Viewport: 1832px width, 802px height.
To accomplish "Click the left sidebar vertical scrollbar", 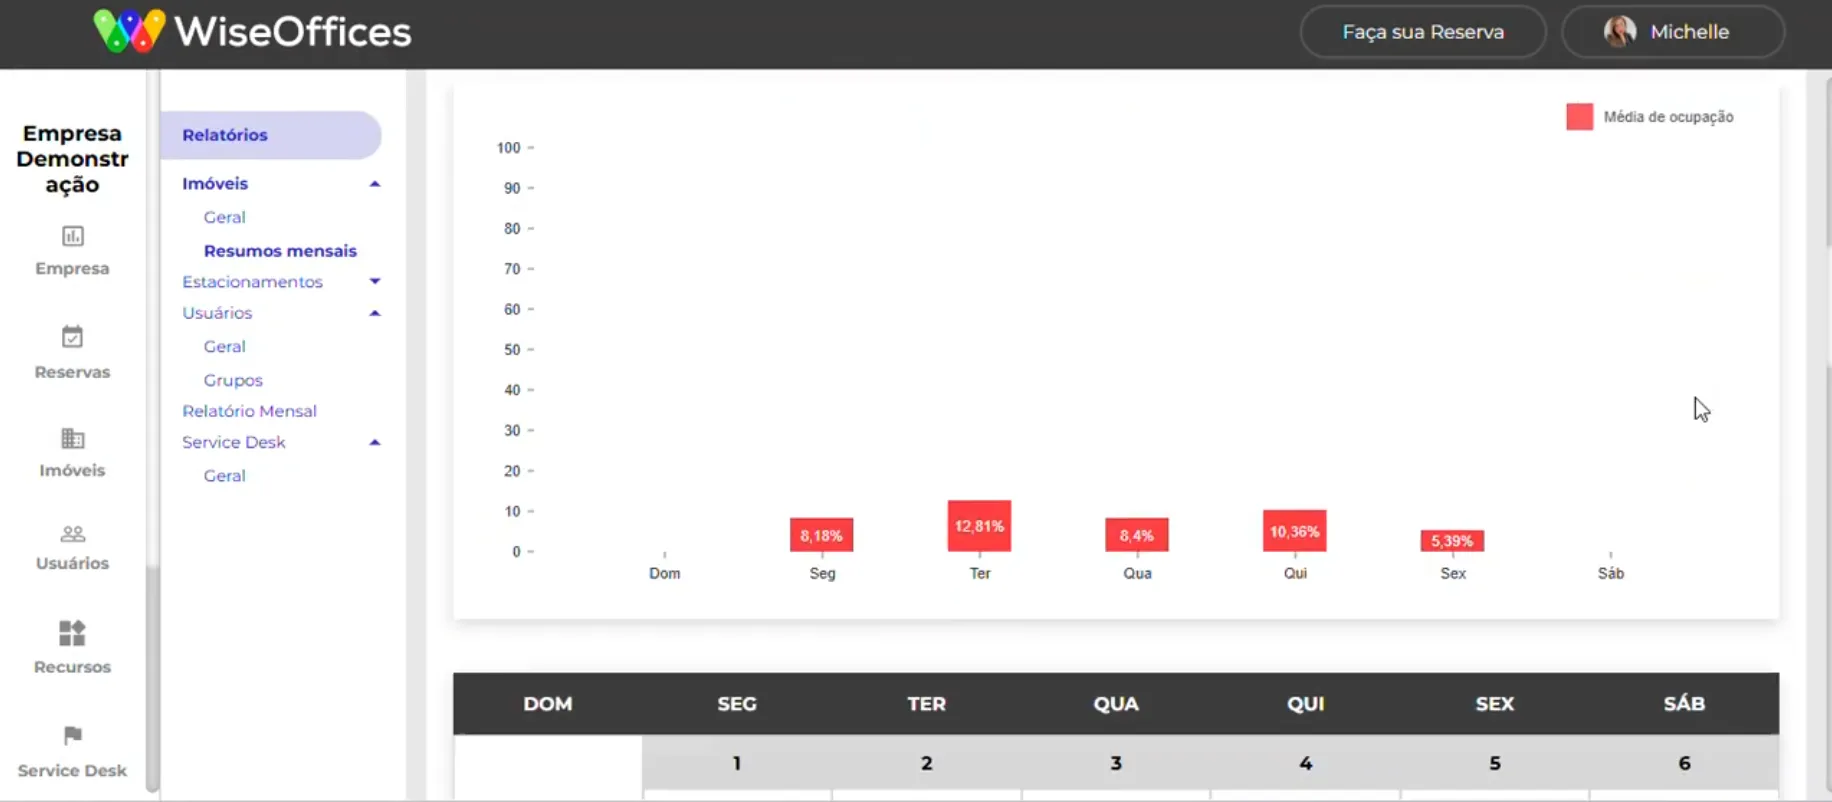I will pos(152,678).
